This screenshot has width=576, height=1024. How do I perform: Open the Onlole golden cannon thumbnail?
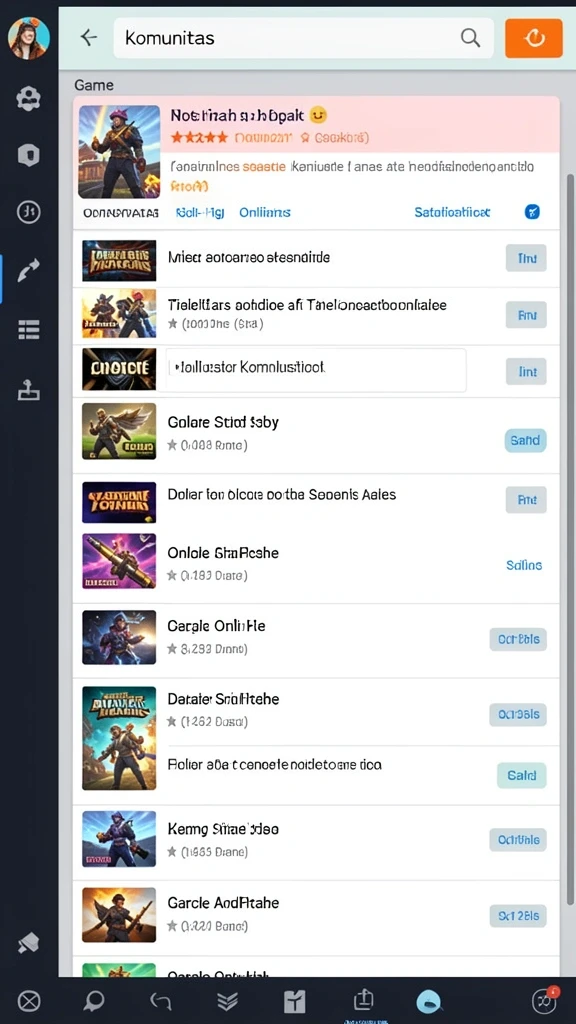point(119,562)
